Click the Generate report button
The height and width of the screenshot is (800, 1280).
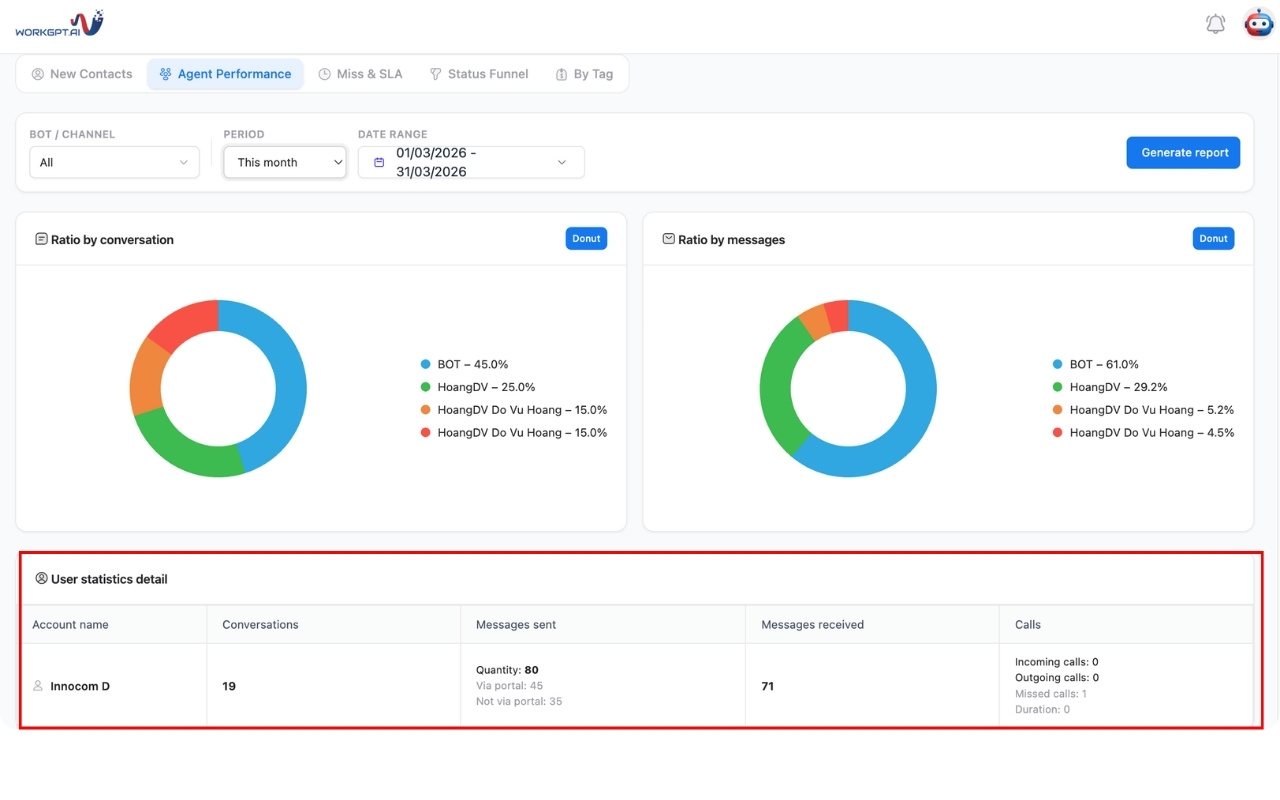point(1183,152)
